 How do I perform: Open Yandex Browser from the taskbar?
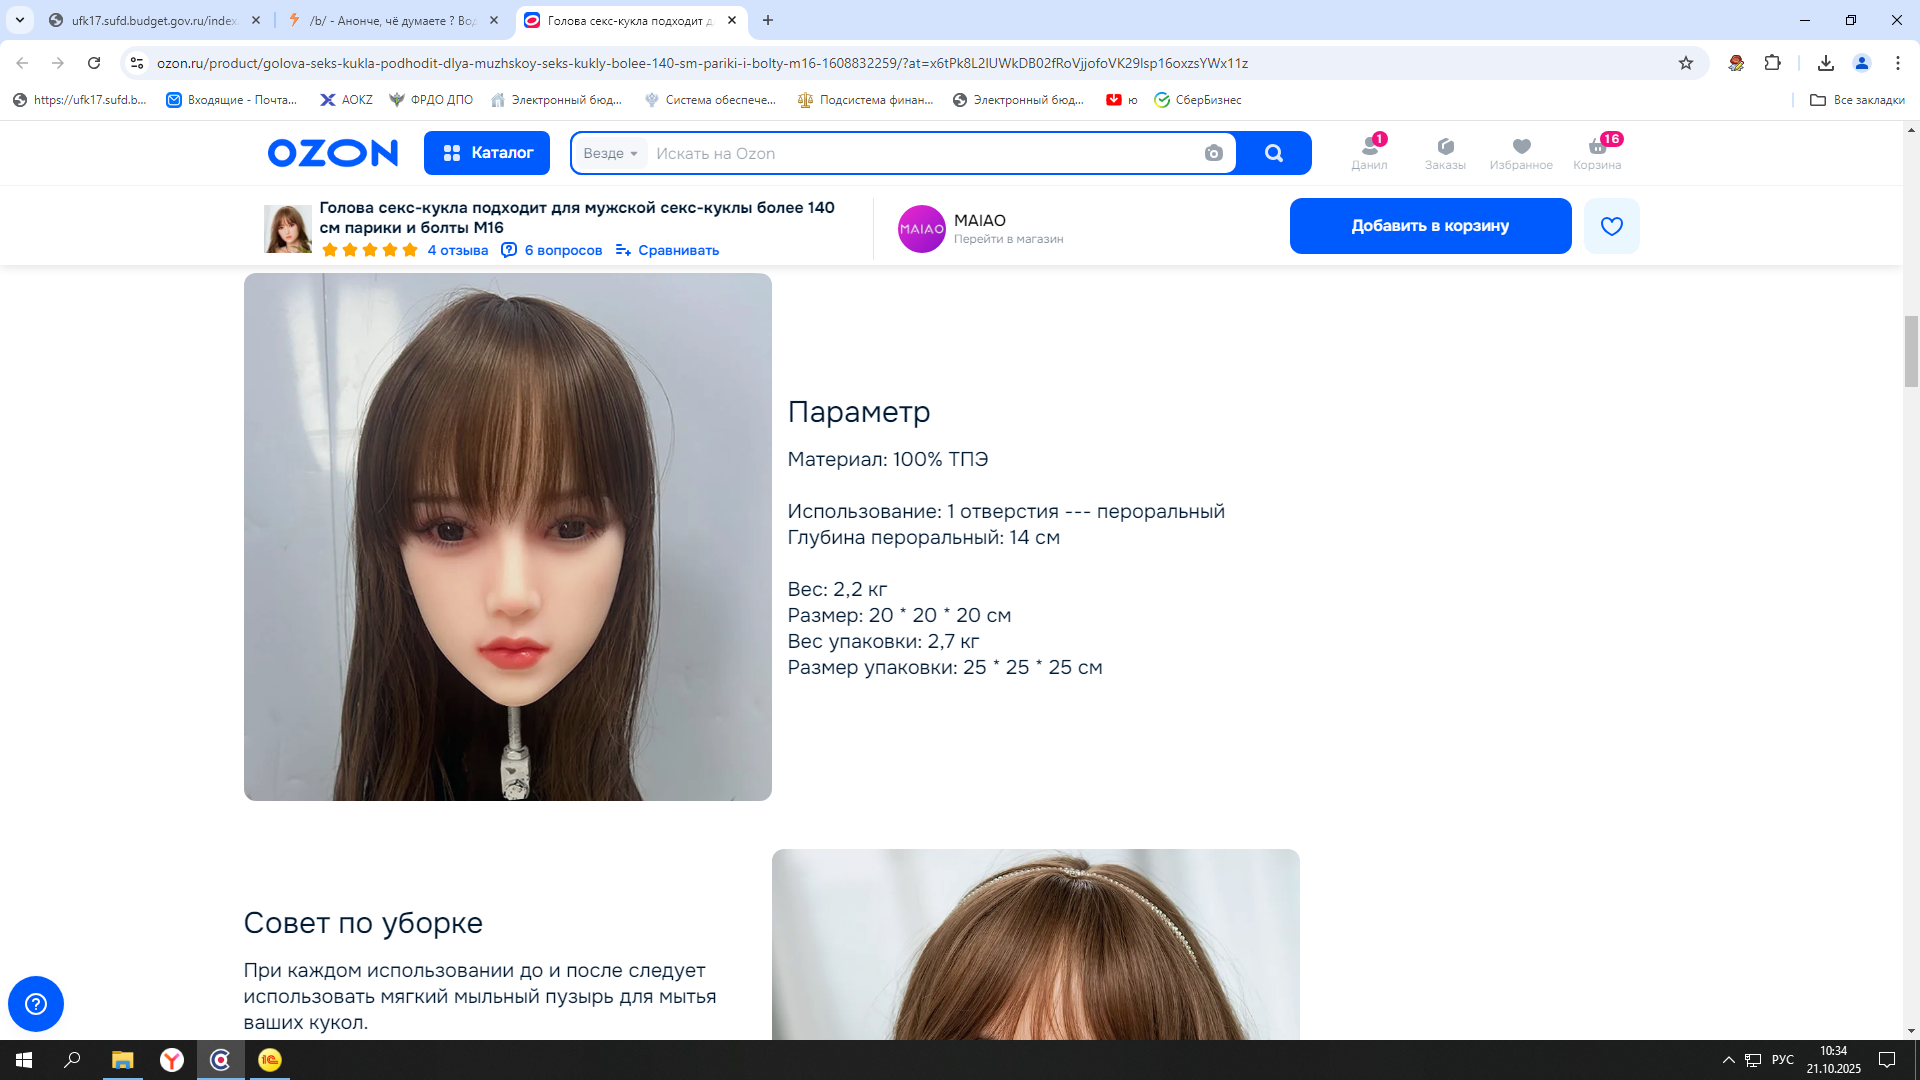coord(172,1060)
